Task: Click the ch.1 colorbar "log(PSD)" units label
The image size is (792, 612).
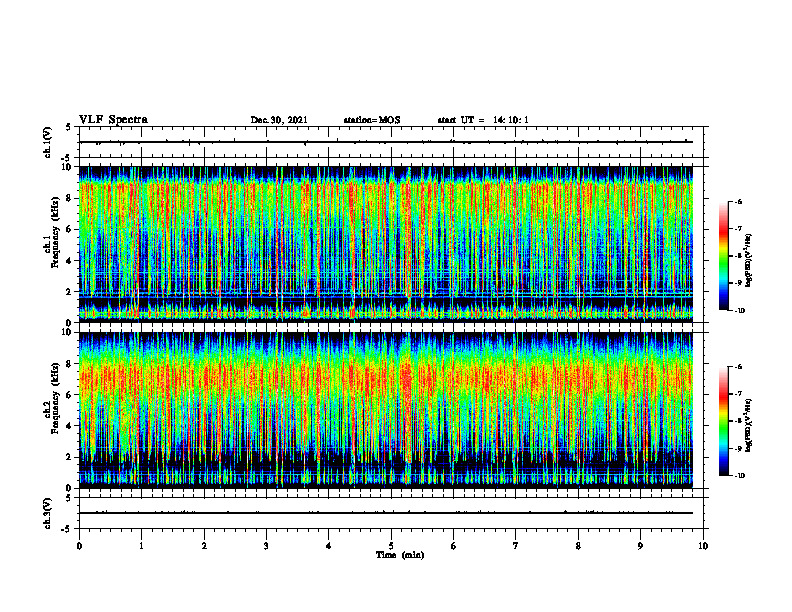Action: tap(749, 261)
